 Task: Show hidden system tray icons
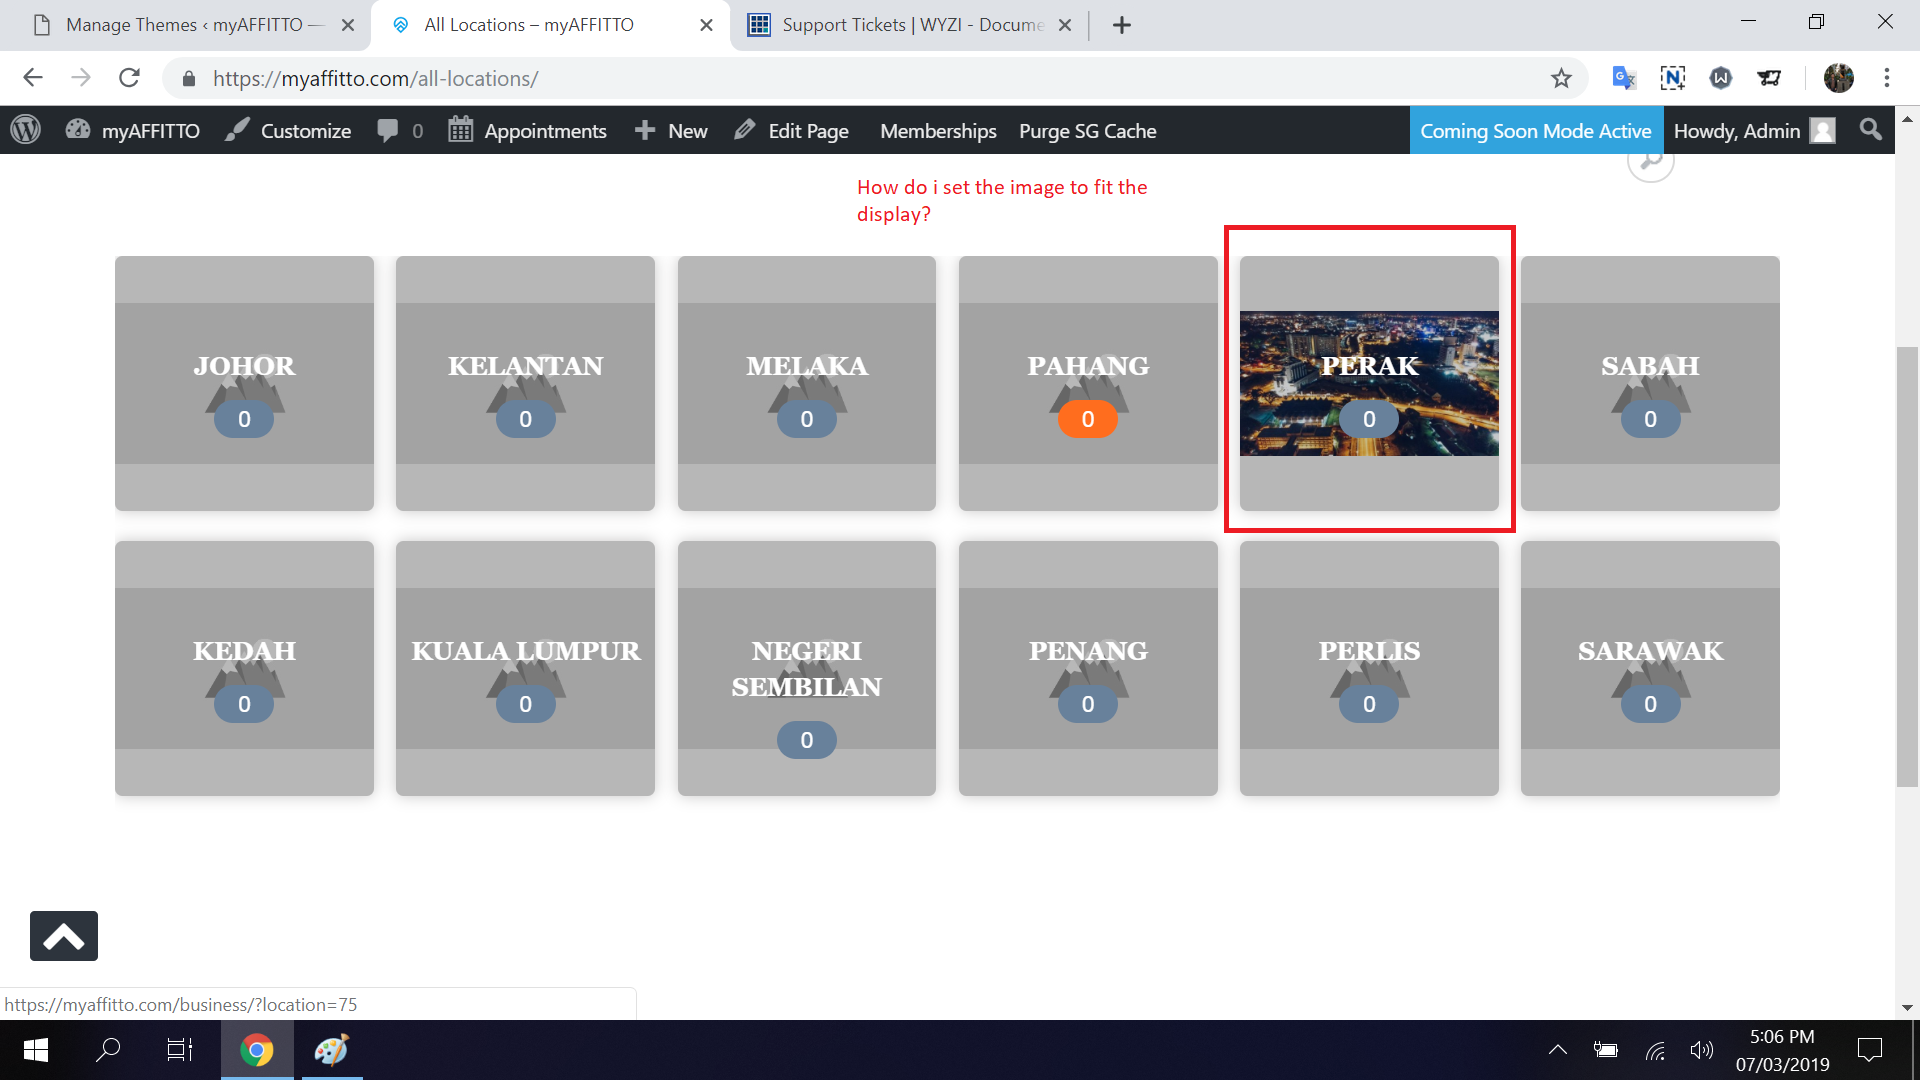1557,1050
